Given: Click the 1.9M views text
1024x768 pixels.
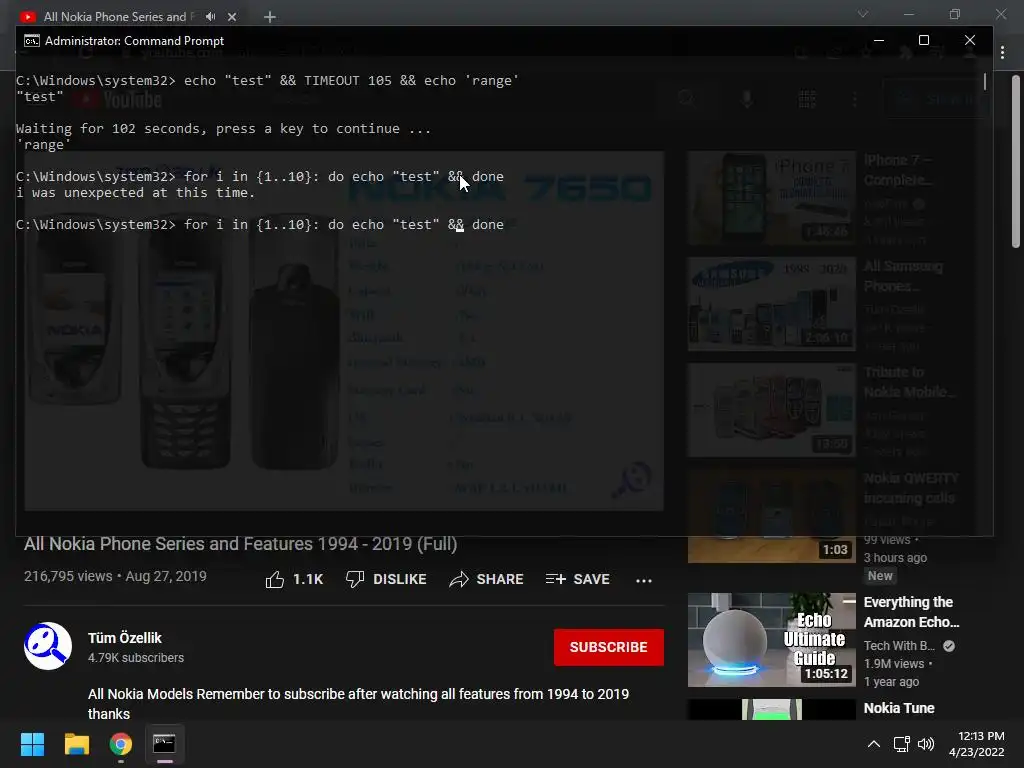Looking at the screenshot, I should (x=893, y=664).
